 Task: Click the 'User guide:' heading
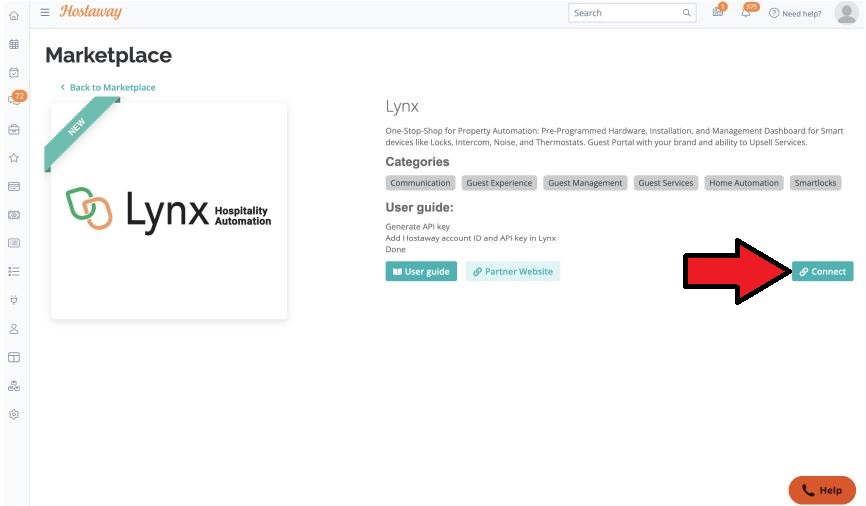click(419, 208)
